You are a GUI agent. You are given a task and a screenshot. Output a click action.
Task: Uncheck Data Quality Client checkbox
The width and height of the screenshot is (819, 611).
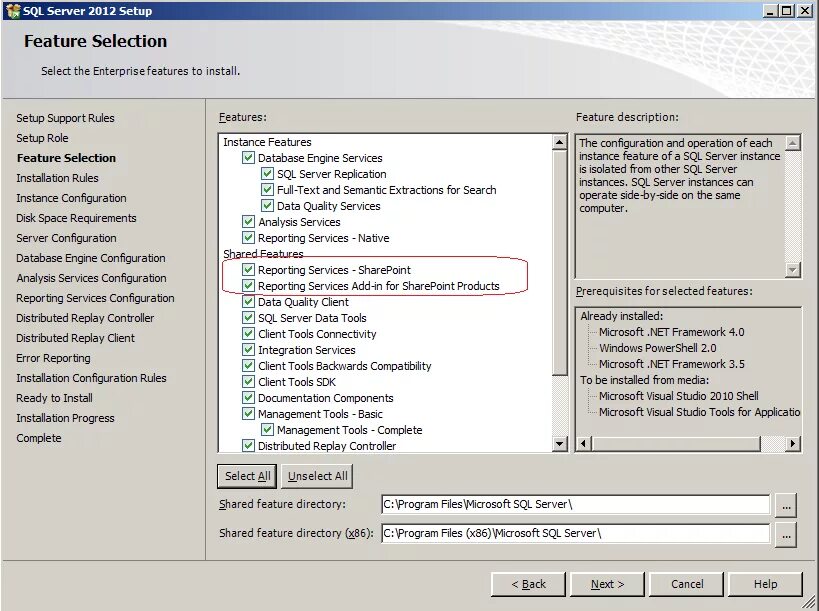coord(248,302)
